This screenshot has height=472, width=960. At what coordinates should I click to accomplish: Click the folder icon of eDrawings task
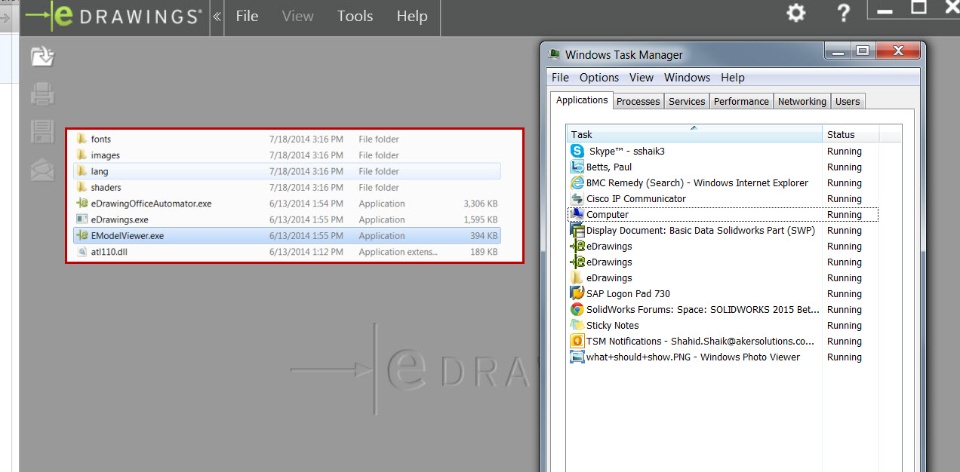tap(577, 277)
